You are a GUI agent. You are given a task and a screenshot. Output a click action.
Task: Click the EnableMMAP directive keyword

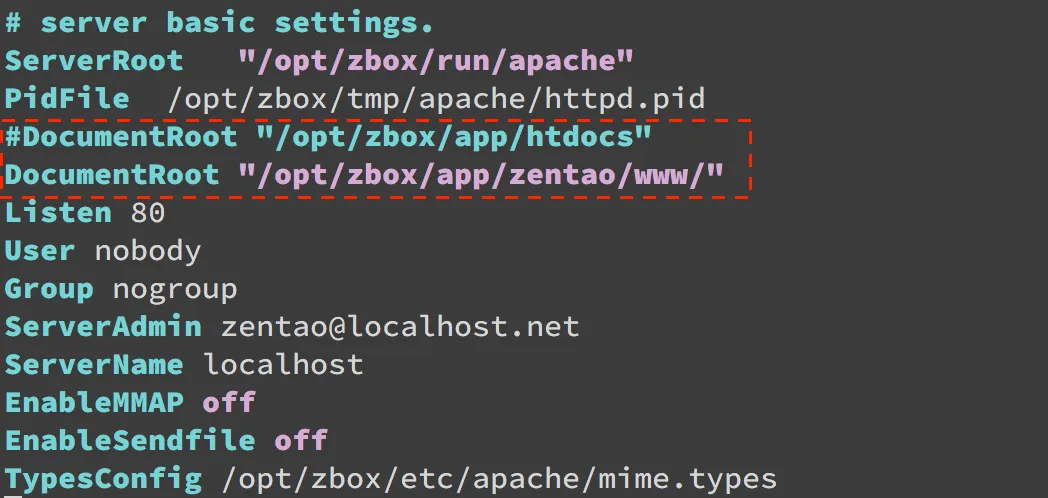(94, 403)
